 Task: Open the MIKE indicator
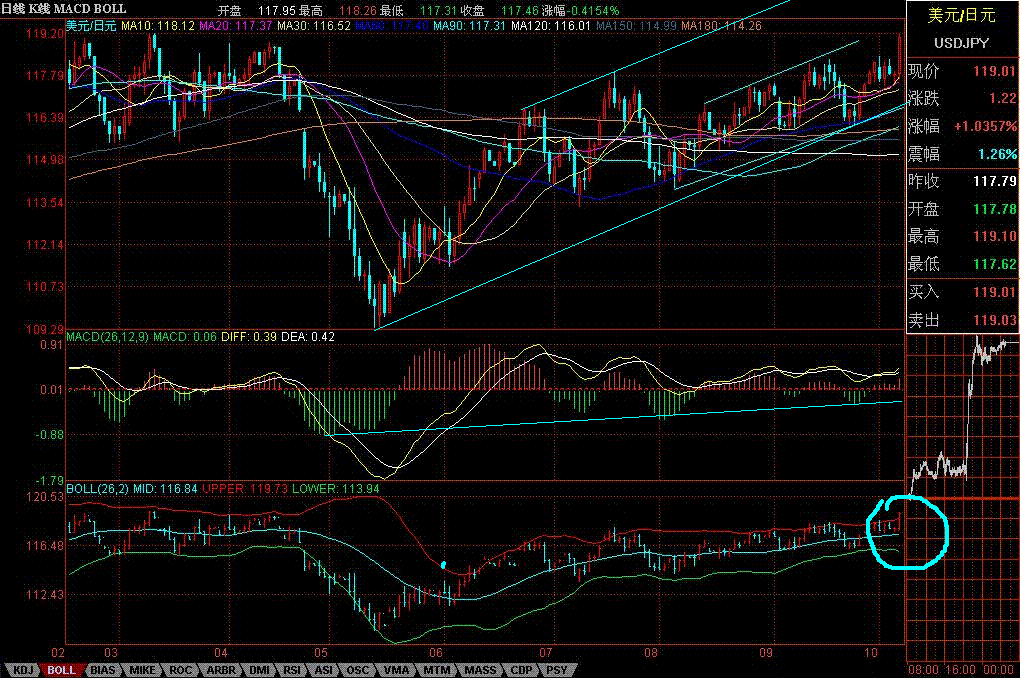point(144,670)
